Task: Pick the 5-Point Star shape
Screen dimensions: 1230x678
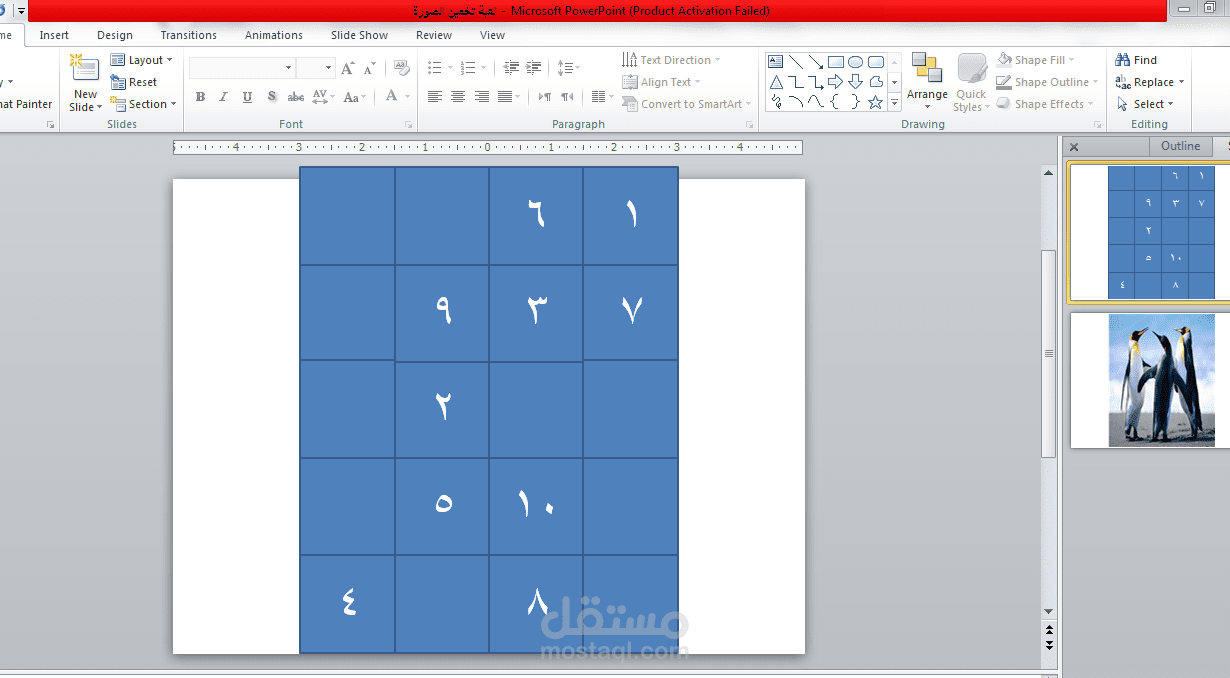Action: coord(876,102)
